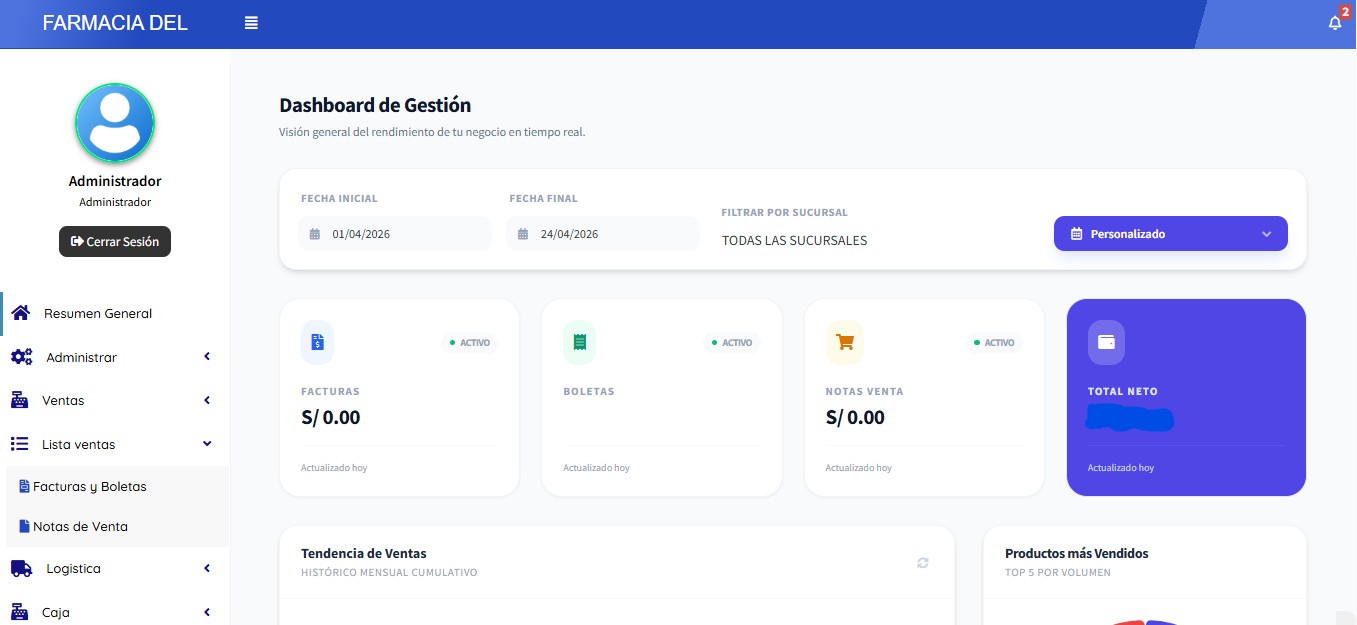Open the notifications bell

1335,23
